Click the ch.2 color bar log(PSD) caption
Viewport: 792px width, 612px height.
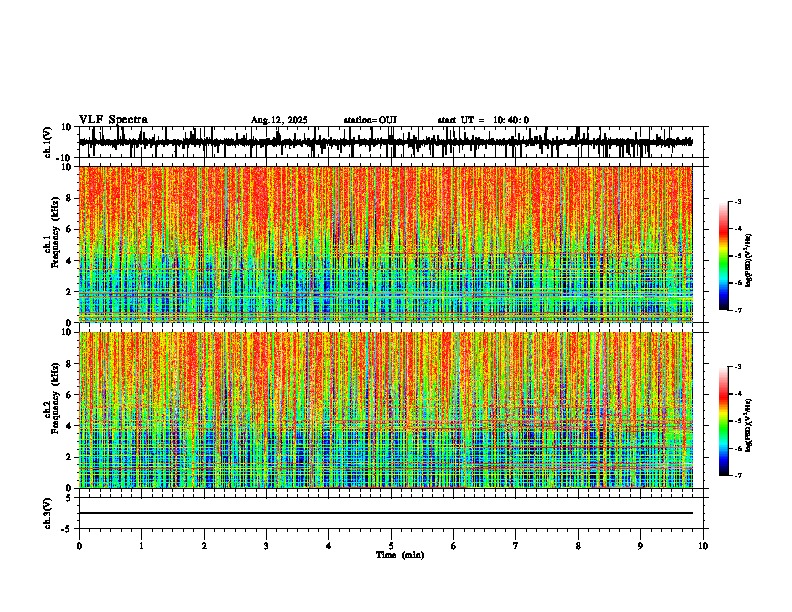749,425
